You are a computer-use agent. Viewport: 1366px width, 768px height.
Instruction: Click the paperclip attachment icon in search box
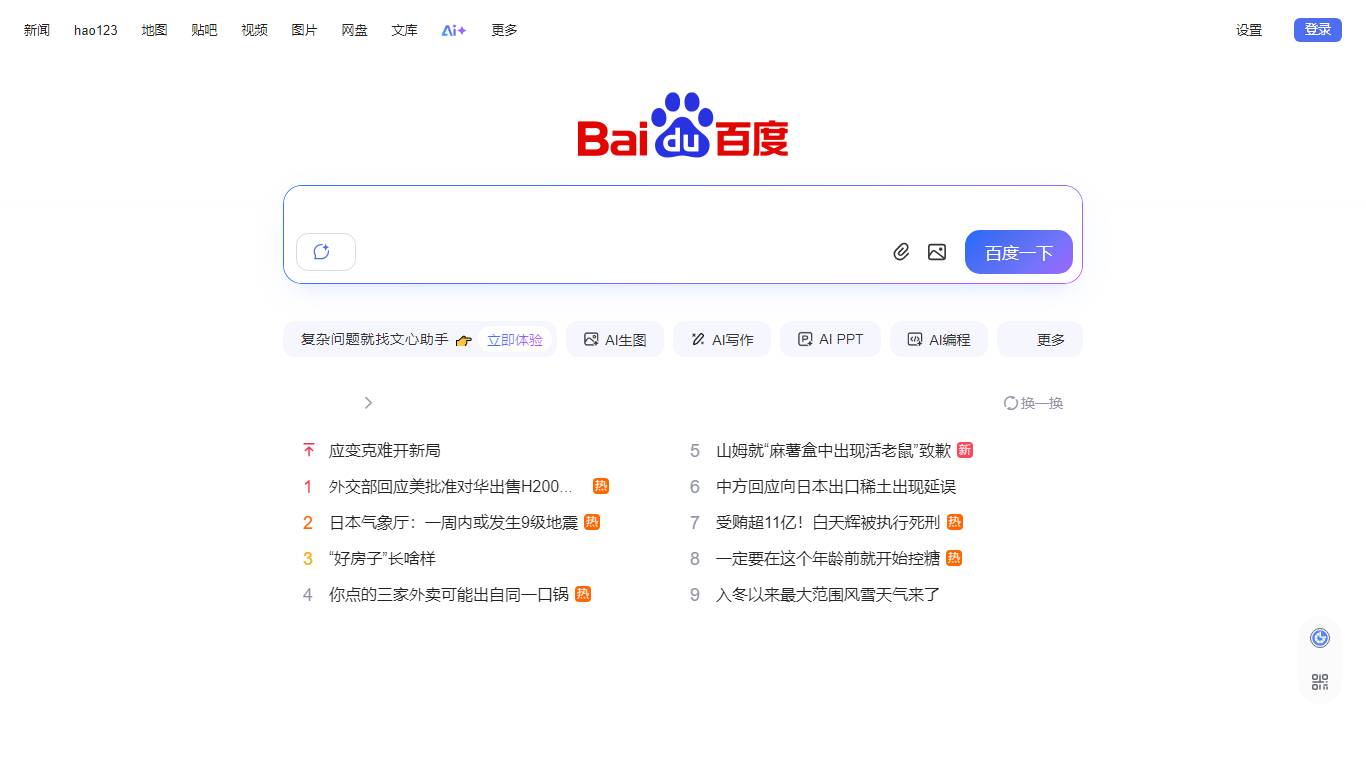tap(901, 252)
